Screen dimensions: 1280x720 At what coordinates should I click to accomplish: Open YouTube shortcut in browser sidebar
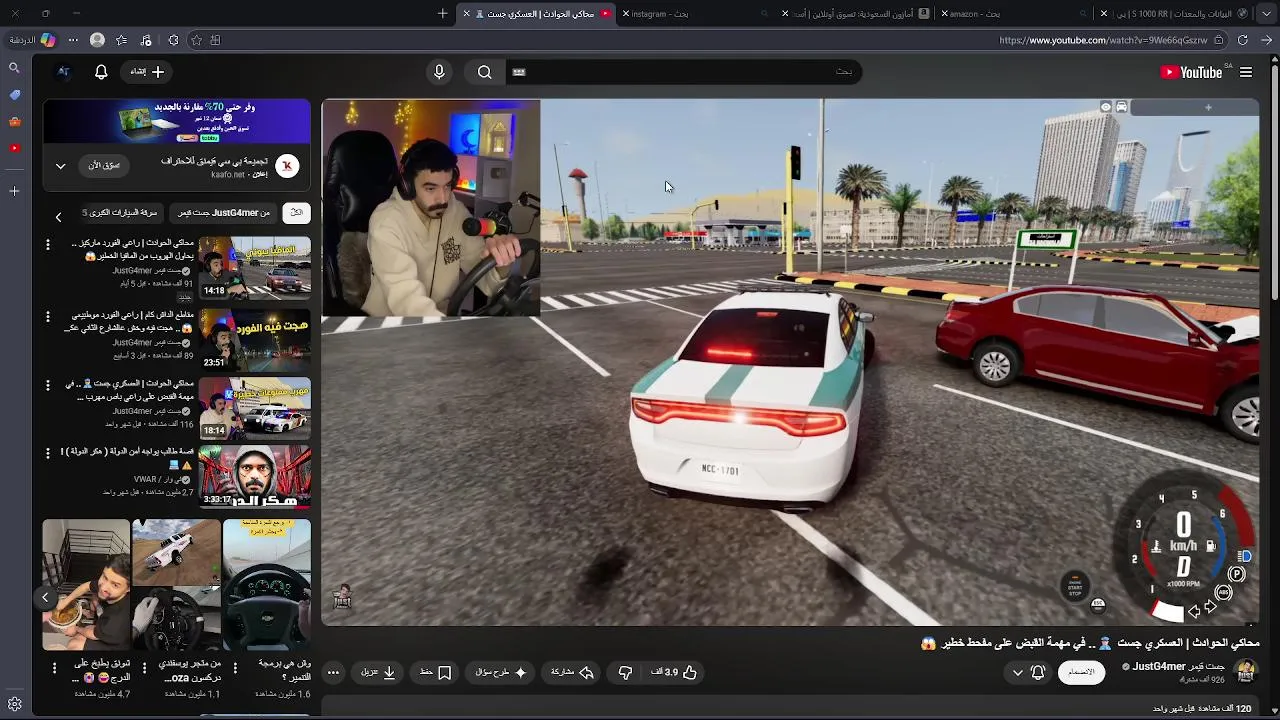14,148
